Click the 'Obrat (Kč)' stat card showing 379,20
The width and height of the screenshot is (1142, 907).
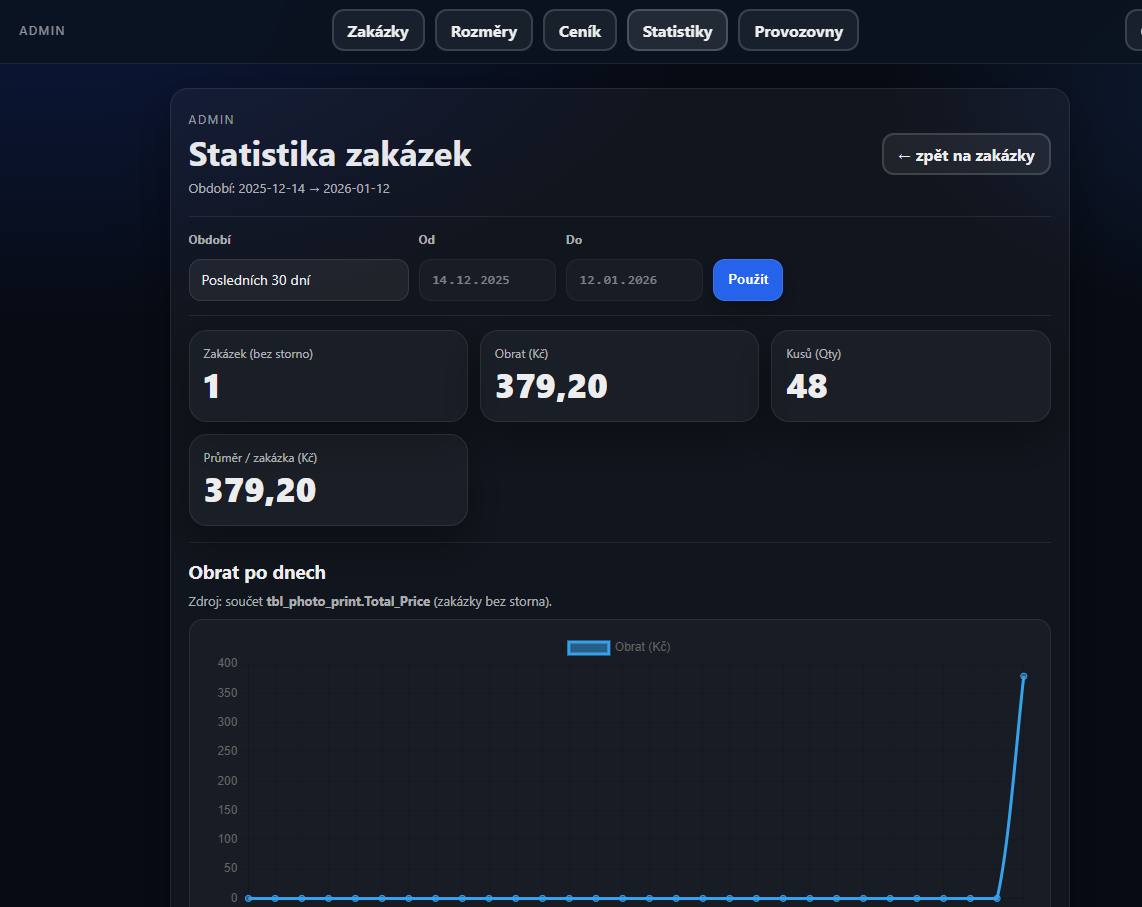619,376
